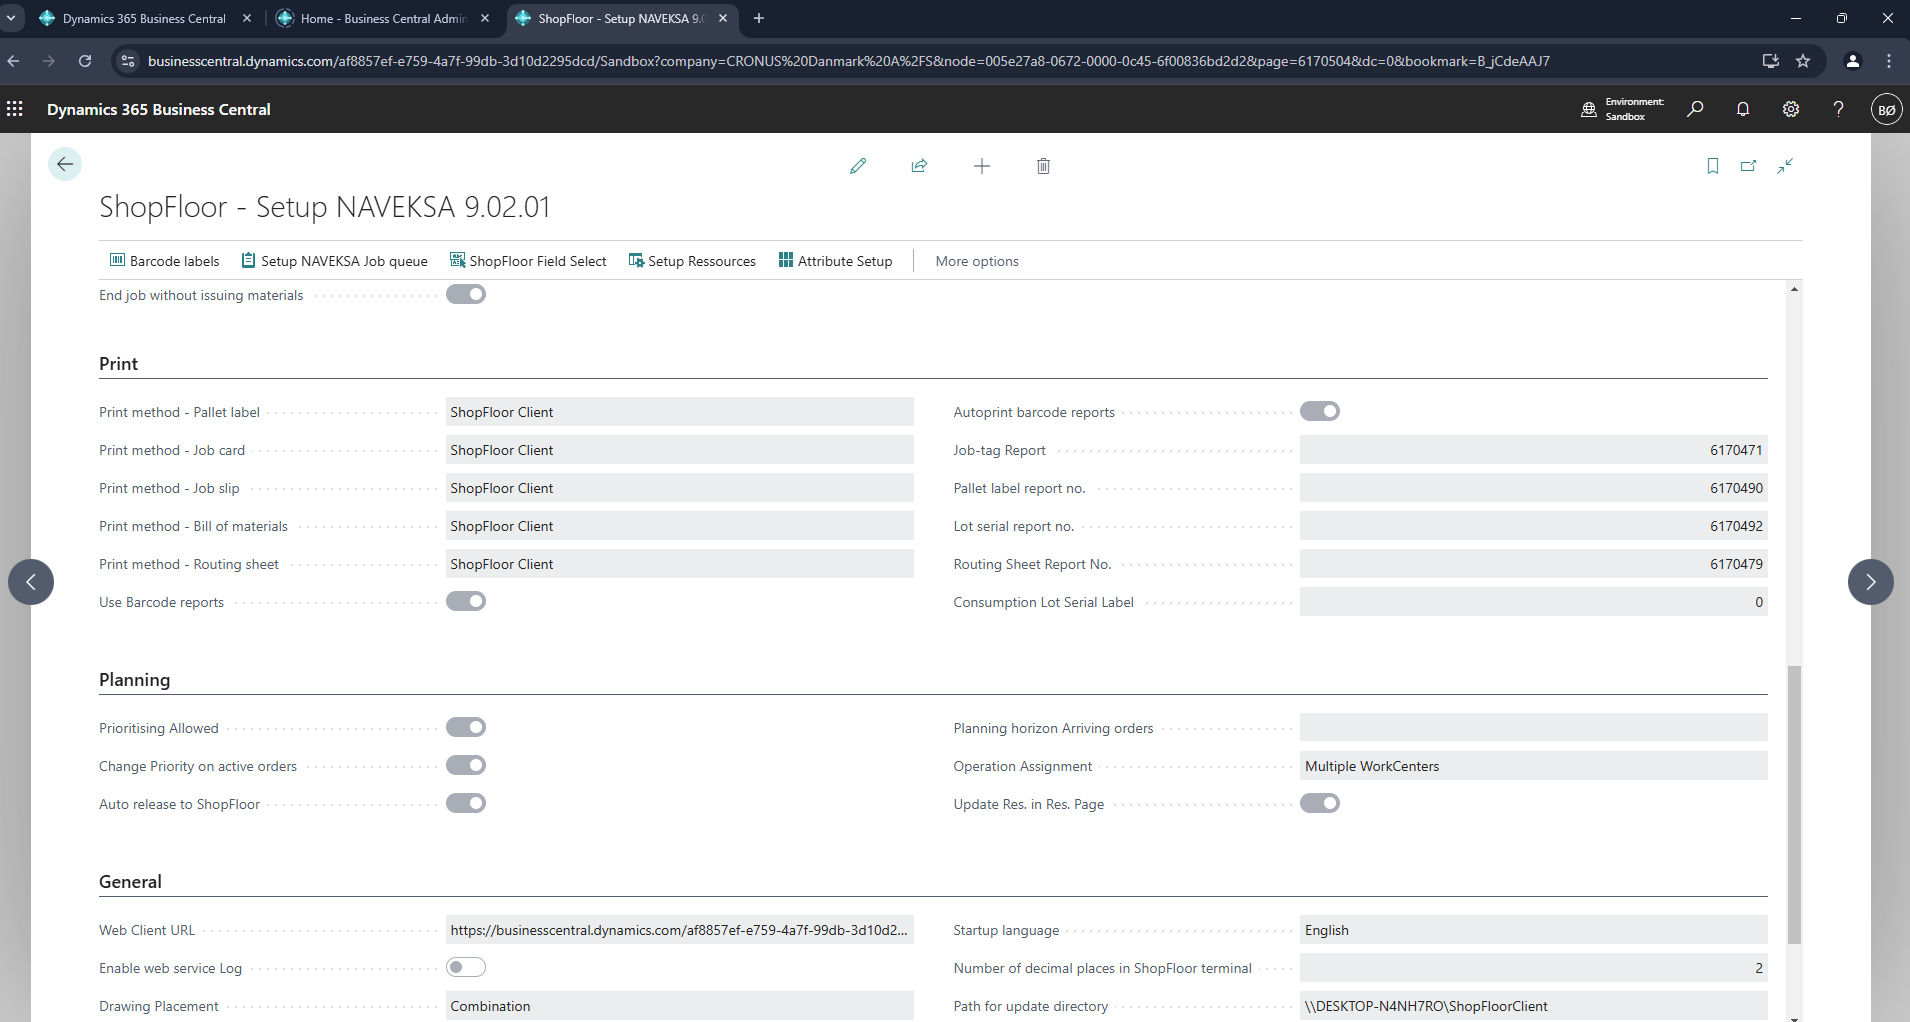Toggle End job without issuing materials

(x=466, y=294)
